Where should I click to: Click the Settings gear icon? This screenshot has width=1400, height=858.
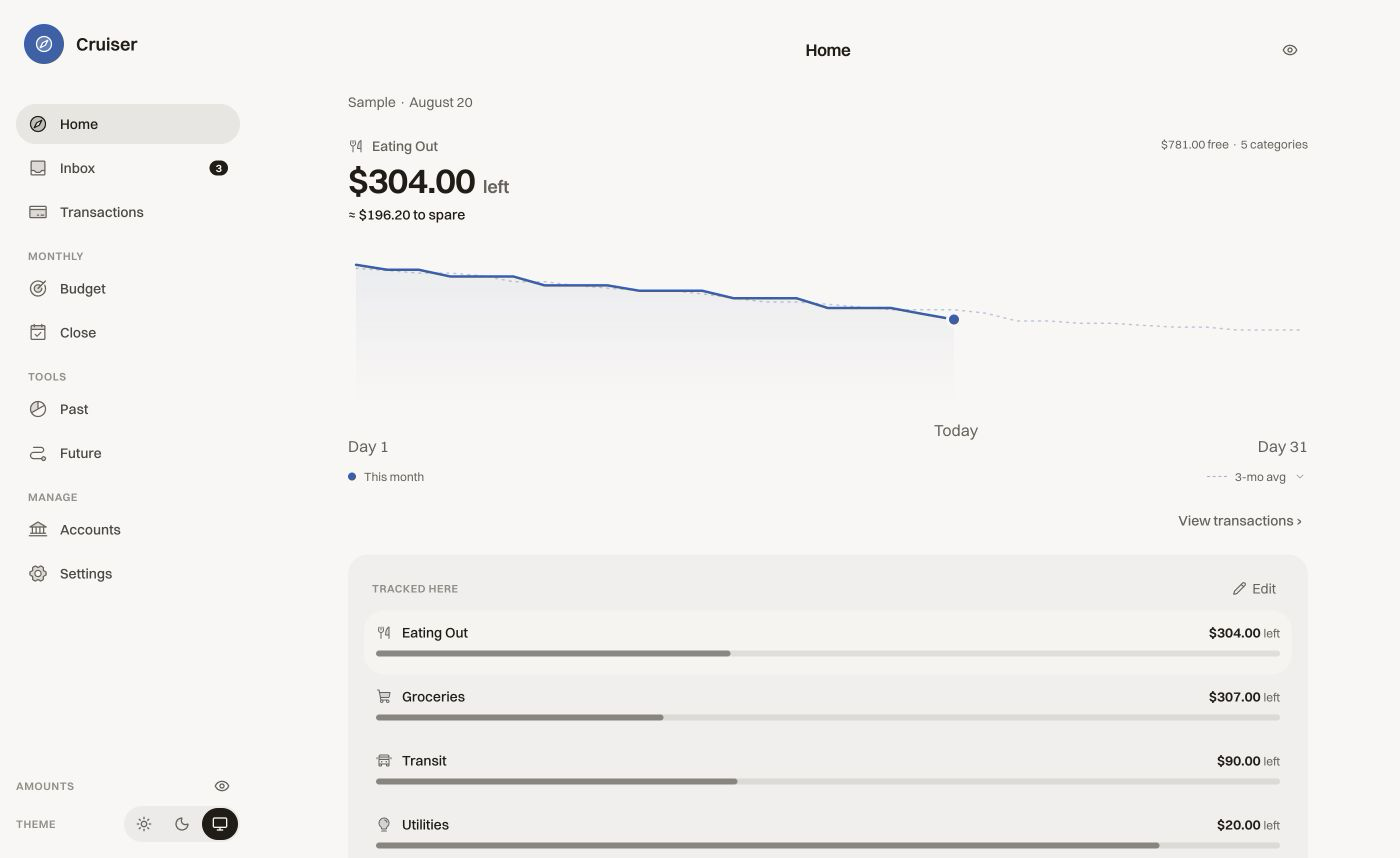(x=38, y=574)
